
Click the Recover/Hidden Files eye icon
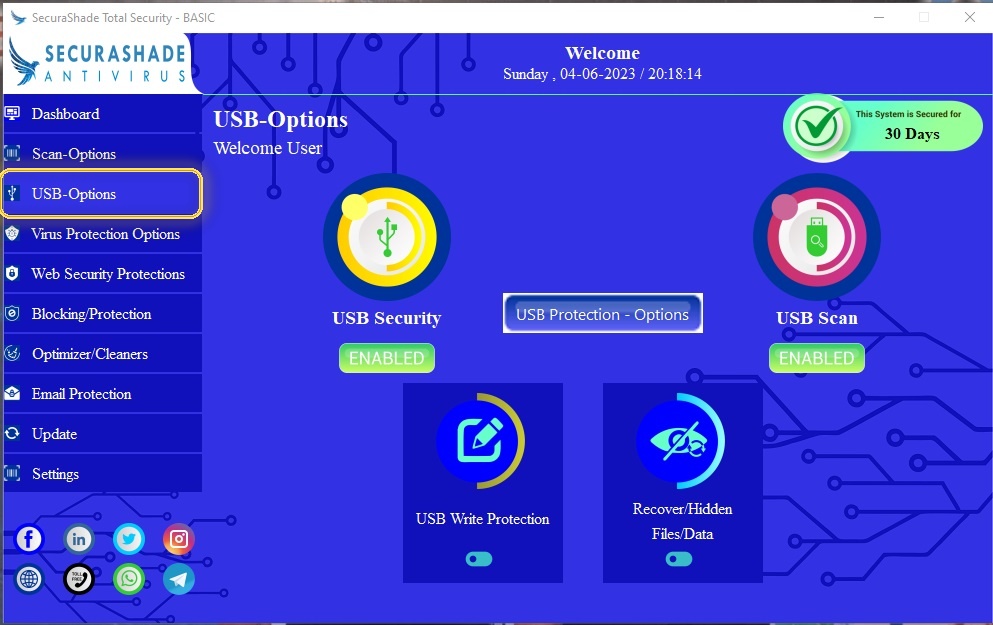pyautogui.click(x=681, y=441)
